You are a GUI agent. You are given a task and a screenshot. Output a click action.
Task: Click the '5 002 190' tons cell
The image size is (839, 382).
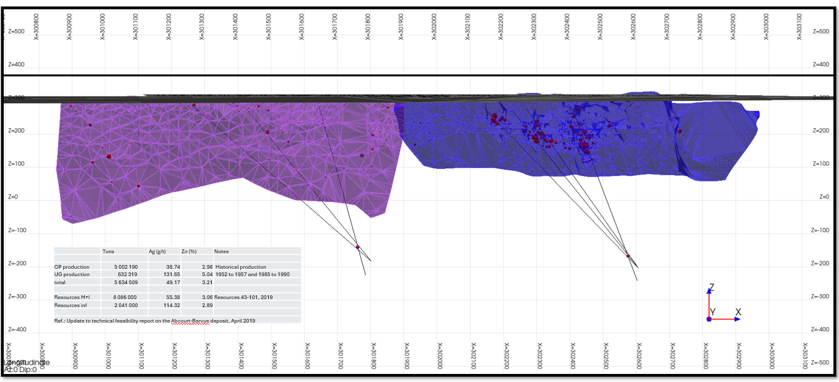[x=126, y=267]
